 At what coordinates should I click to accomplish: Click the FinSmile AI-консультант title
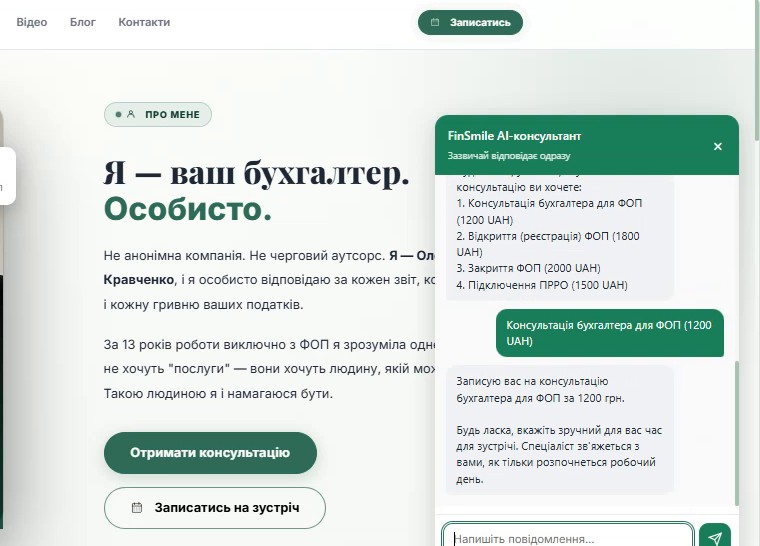tap(514, 136)
